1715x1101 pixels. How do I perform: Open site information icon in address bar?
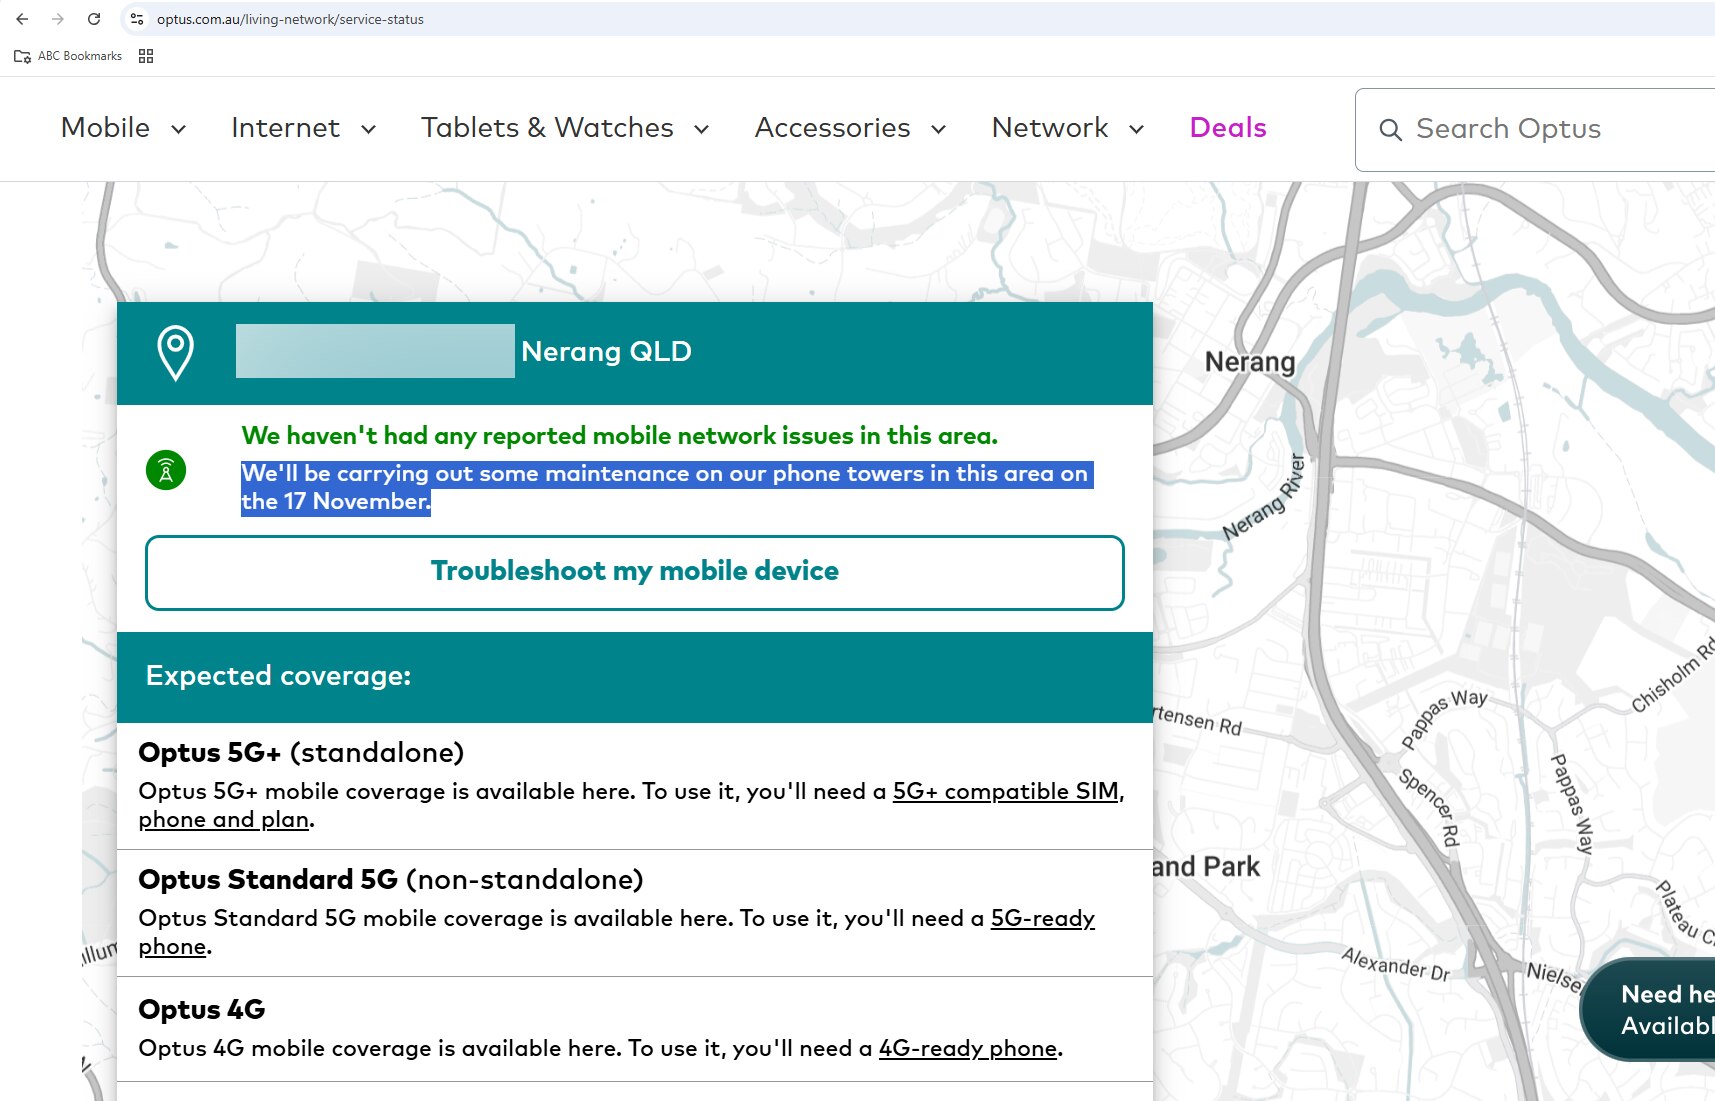tap(137, 19)
